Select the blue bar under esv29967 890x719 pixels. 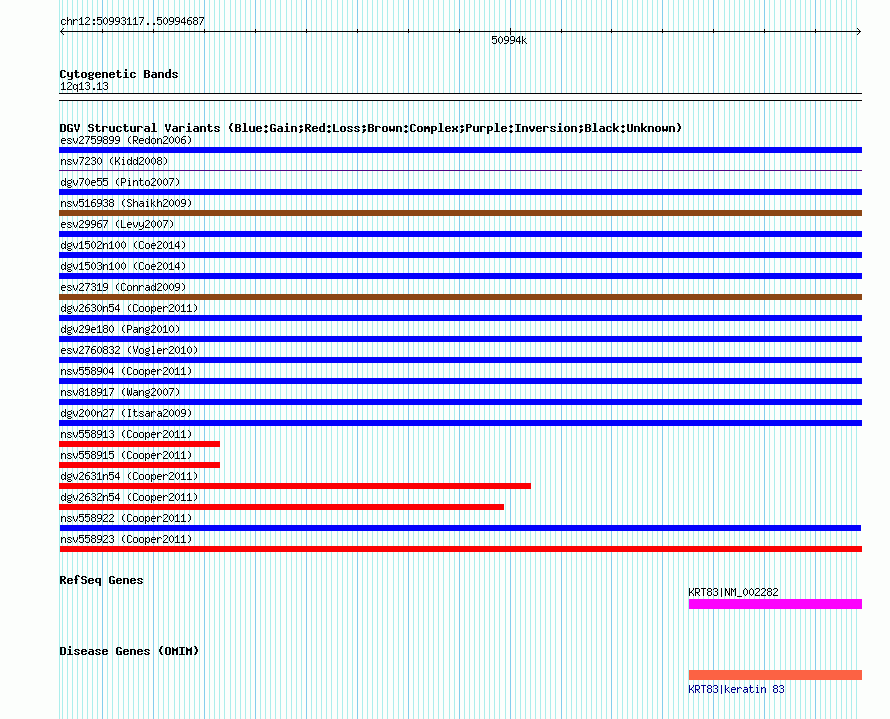pyautogui.click(x=460, y=234)
